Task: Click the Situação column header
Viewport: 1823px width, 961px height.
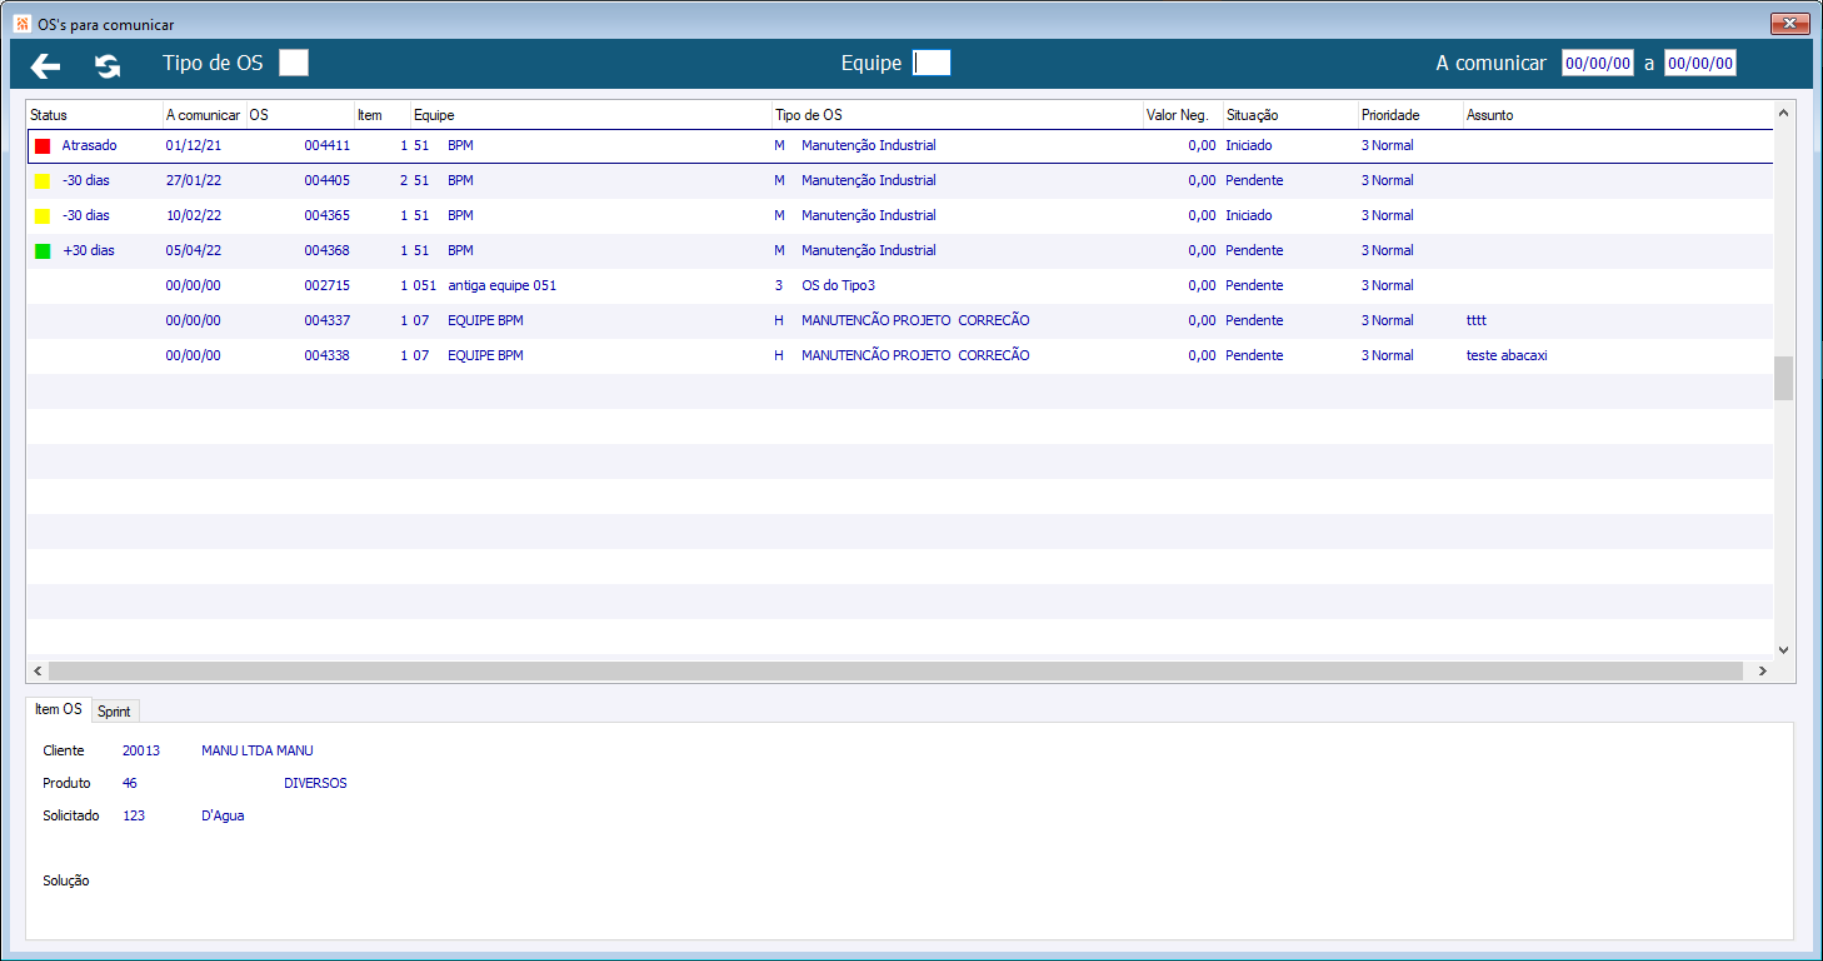Action: (x=1291, y=115)
